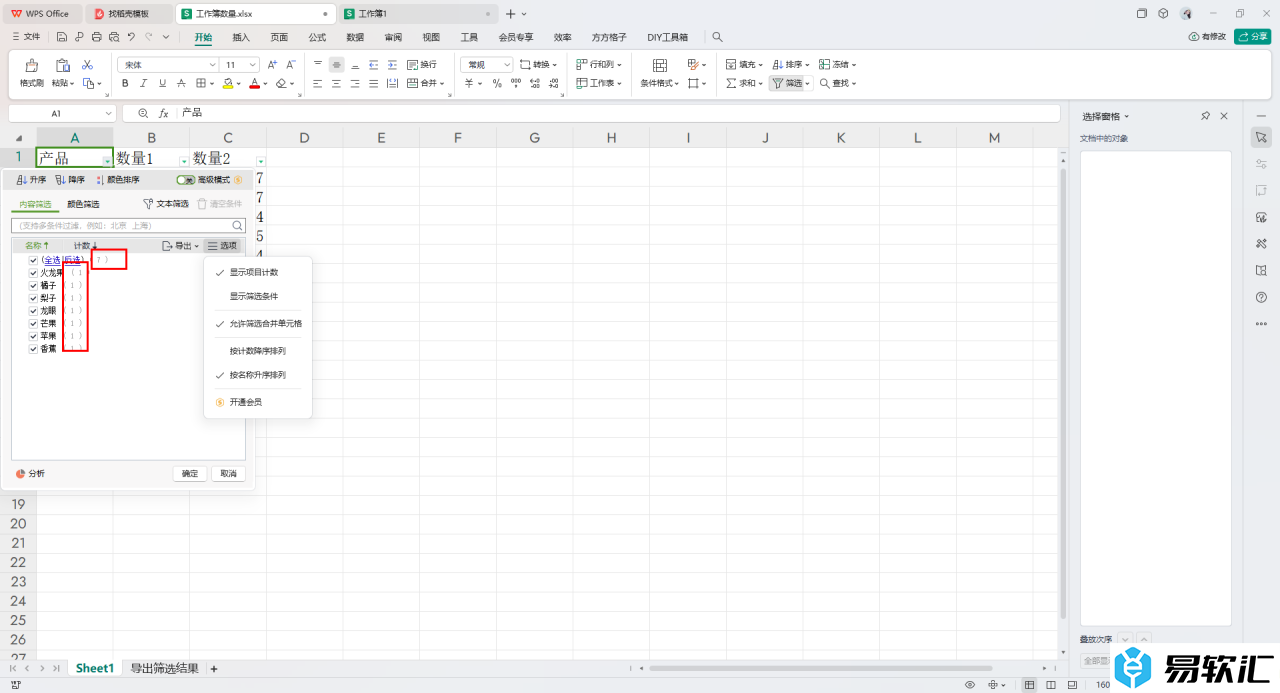The height and width of the screenshot is (693, 1280).
Task: Open the 插入 ribbon tab
Action: pos(241,37)
